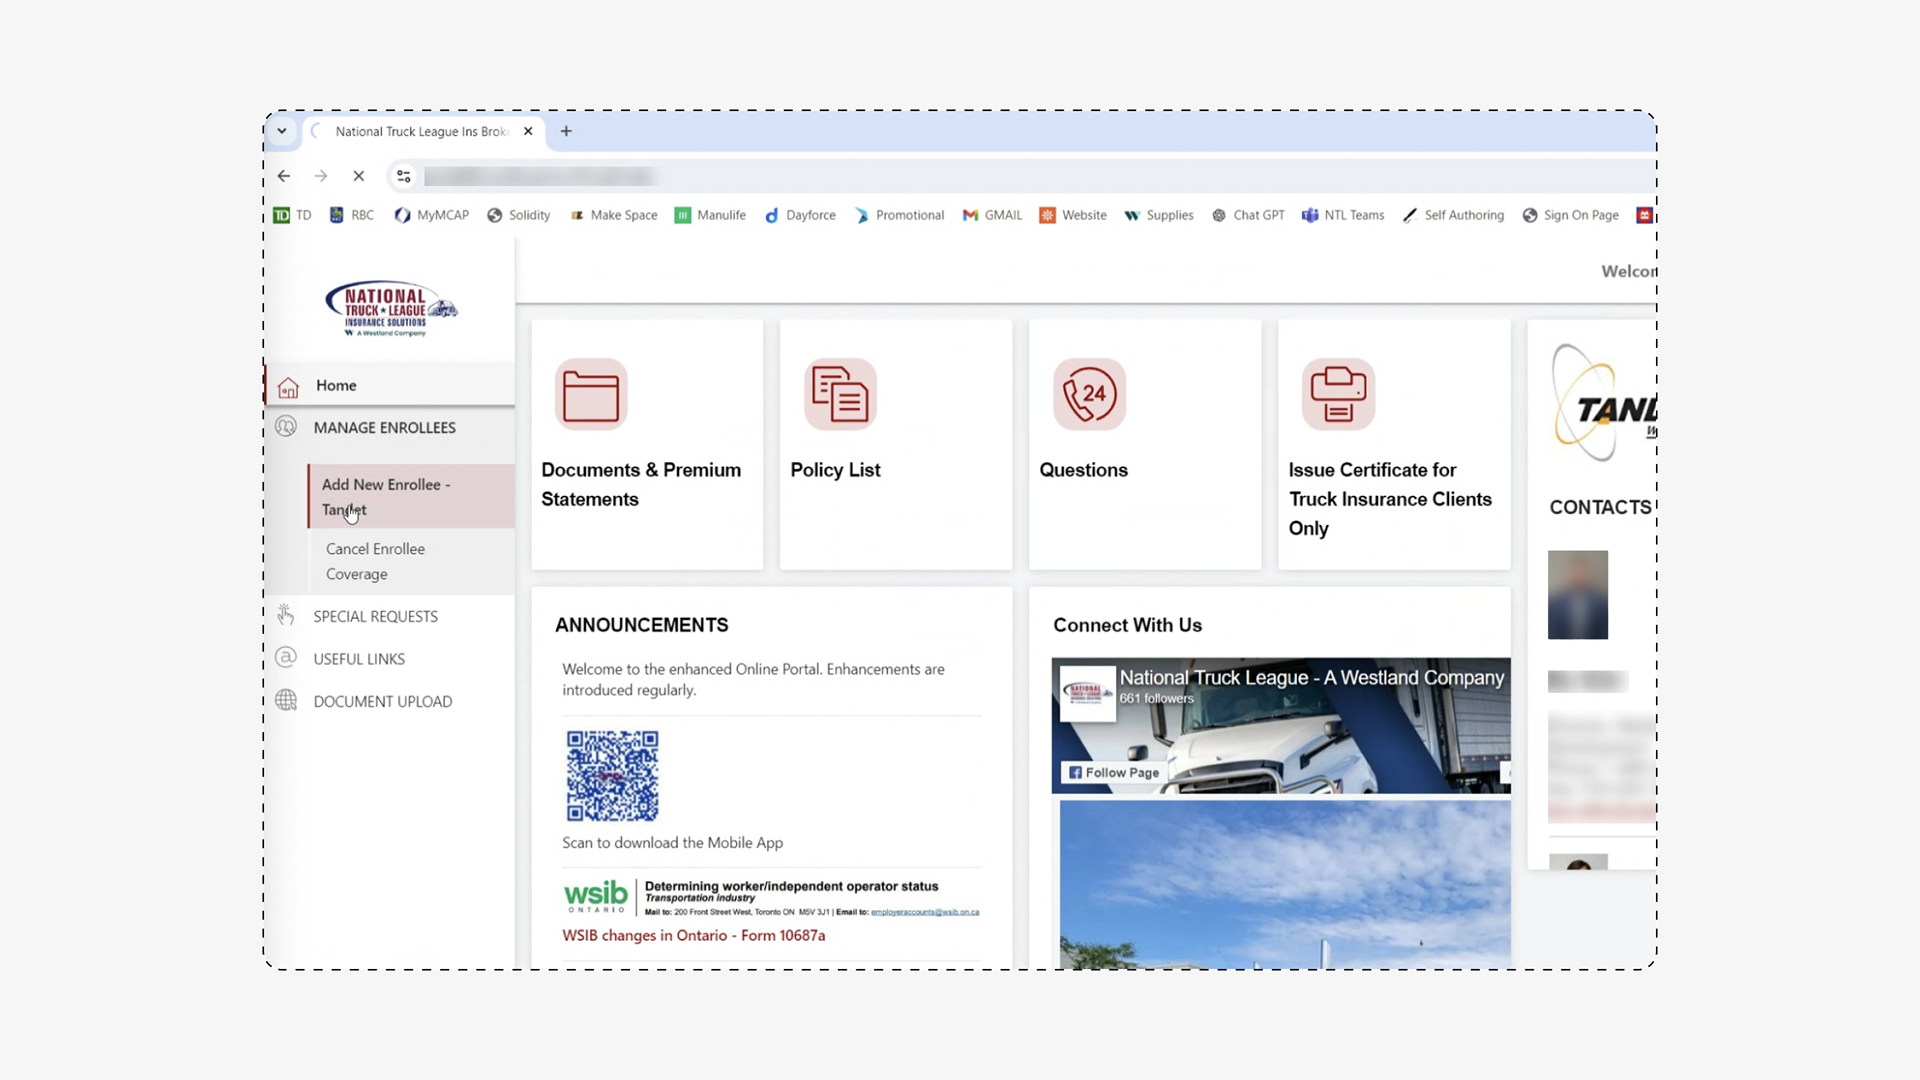Open the Promotional bookmark
The image size is (1920, 1080).
coord(899,215)
